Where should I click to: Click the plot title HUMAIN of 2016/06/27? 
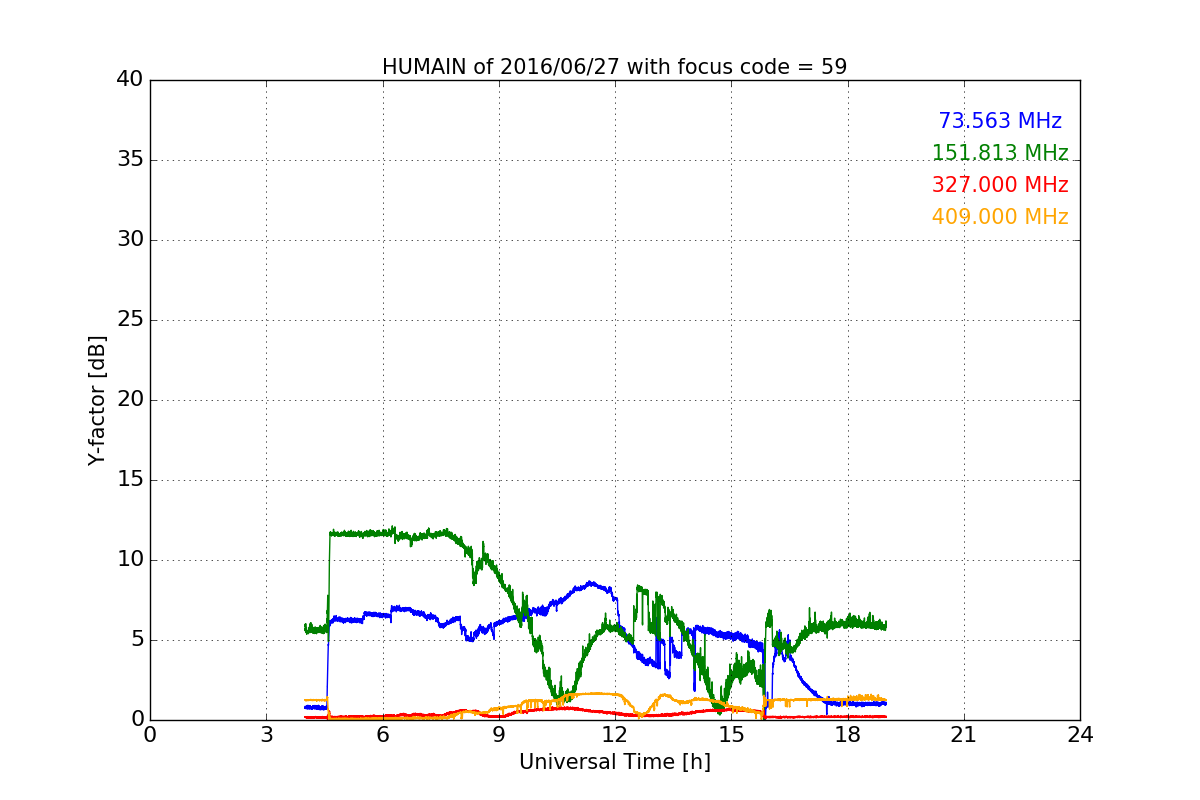614,67
